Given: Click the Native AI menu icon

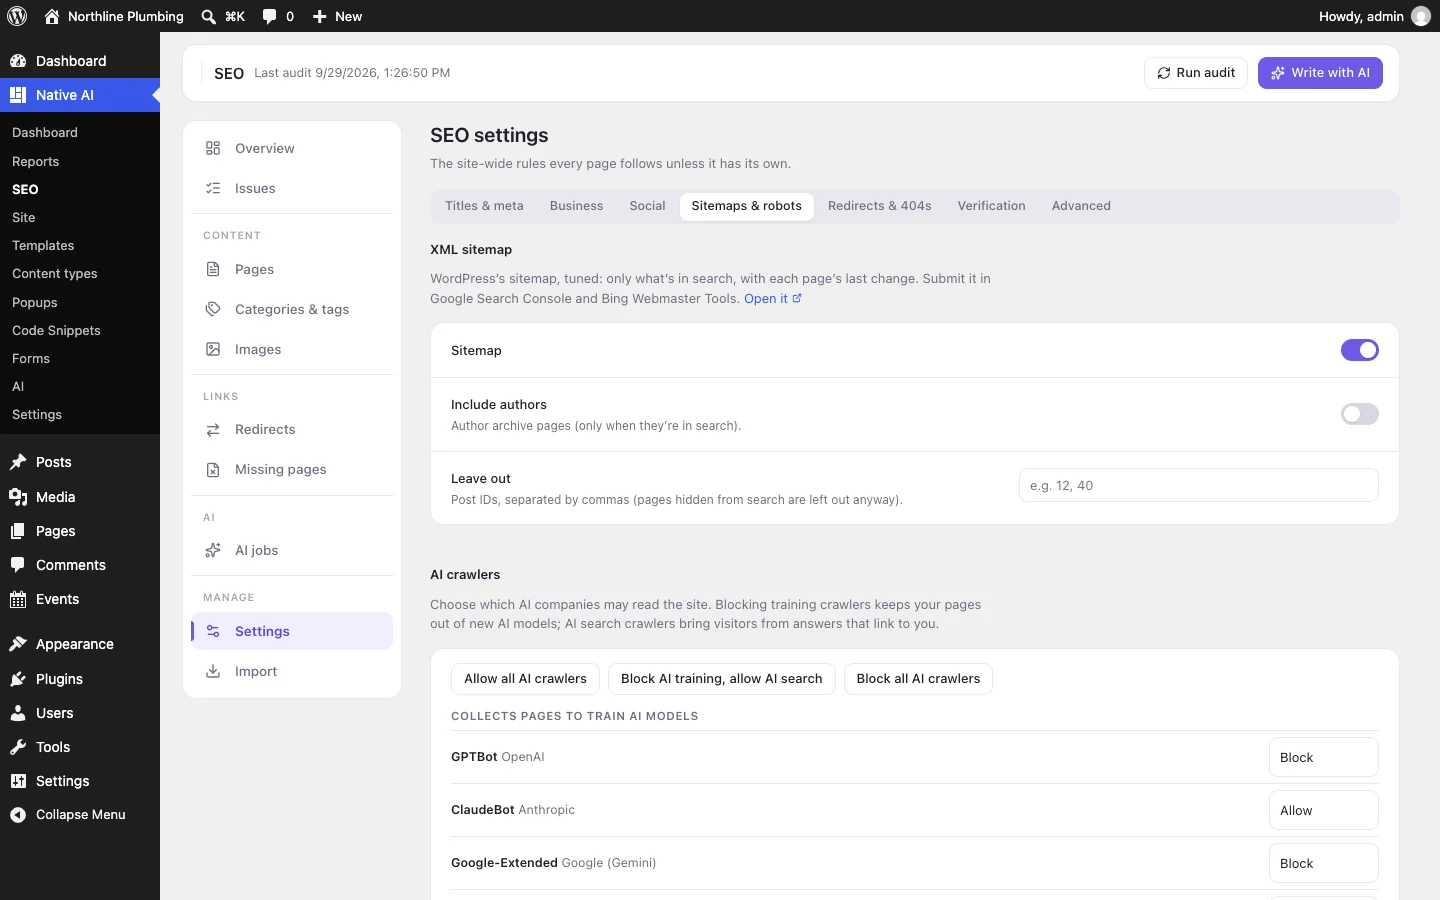Looking at the screenshot, I should (x=18, y=95).
